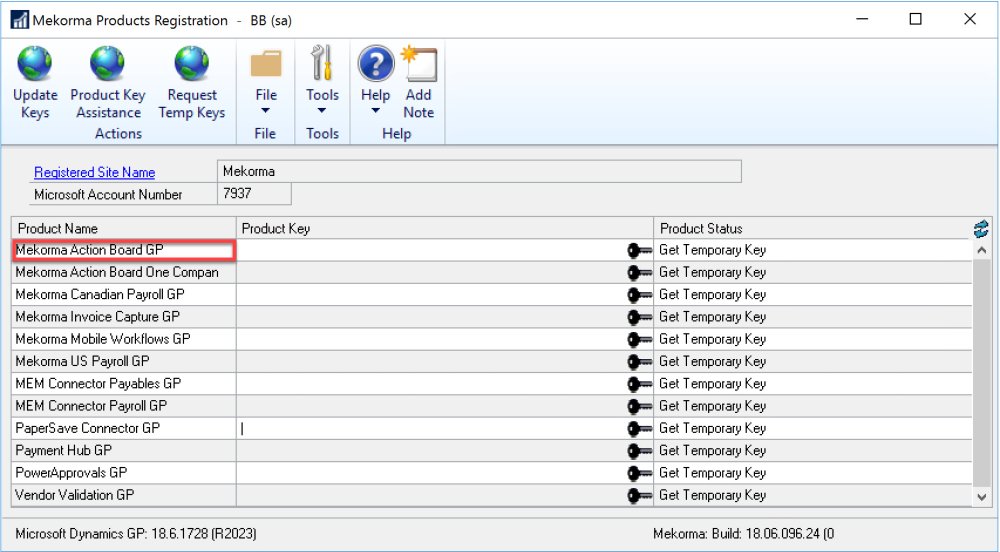Select Mekorma Invoice Capture GP product name
The height and width of the screenshot is (552, 1000).
[x=98, y=317]
